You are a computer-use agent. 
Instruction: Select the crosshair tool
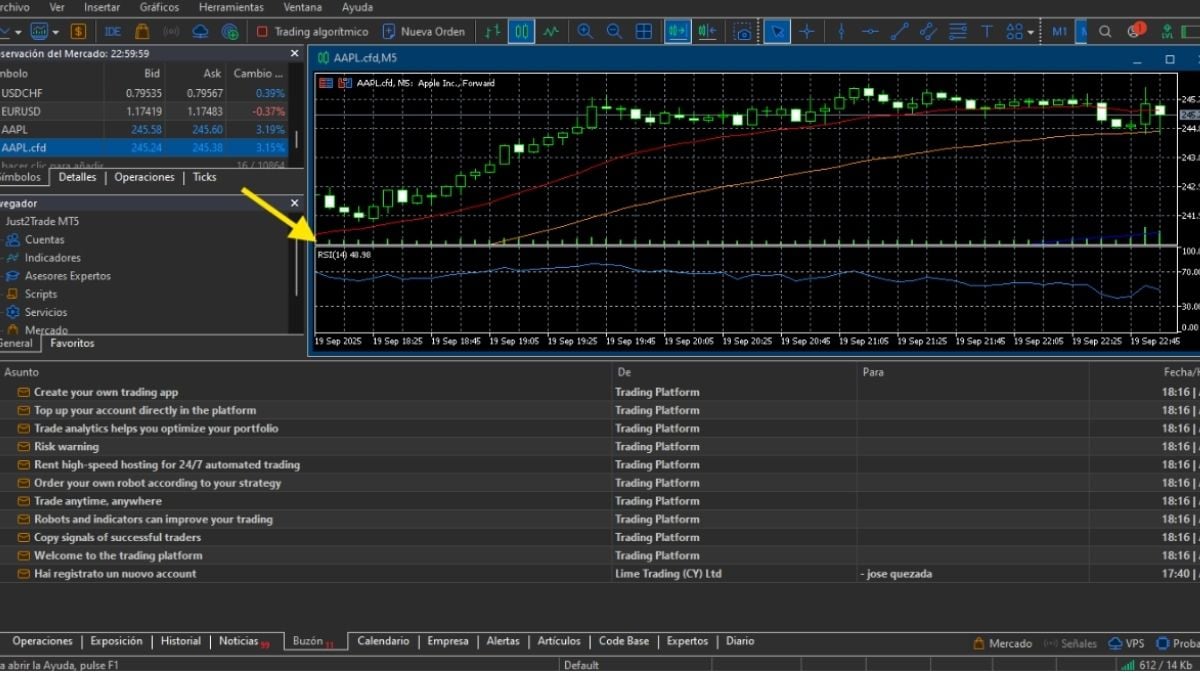coord(808,31)
